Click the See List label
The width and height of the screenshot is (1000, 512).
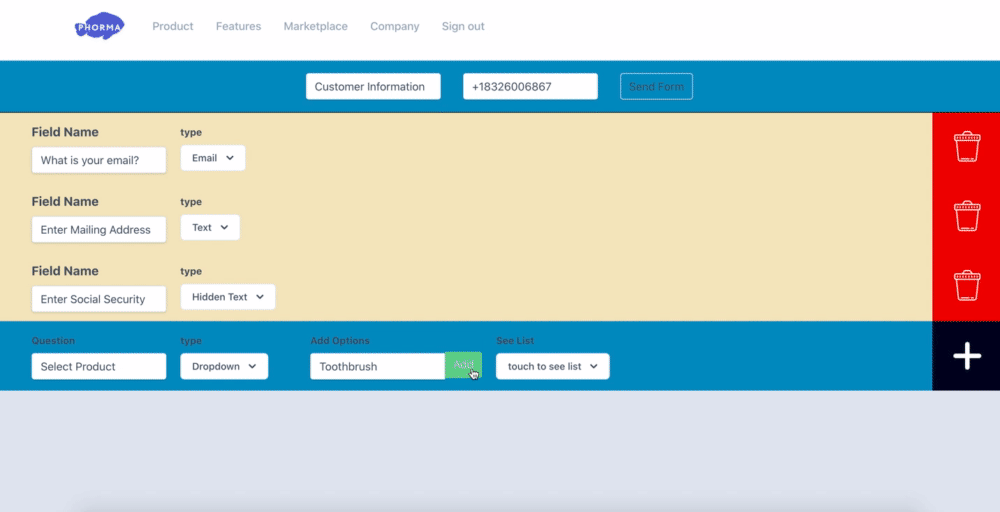pos(515,340)
